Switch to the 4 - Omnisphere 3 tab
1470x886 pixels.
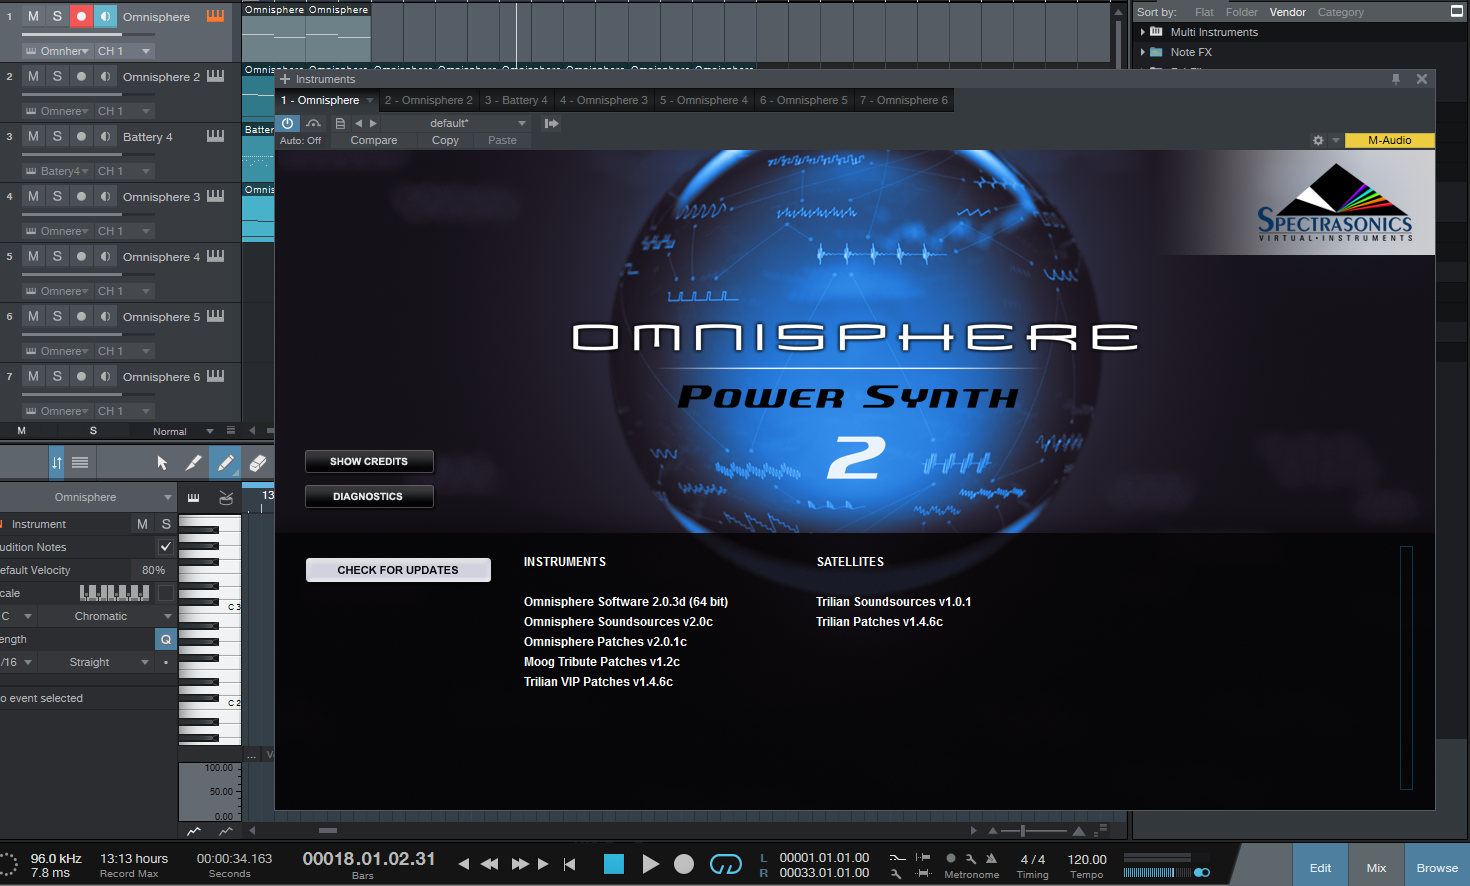[604, 100]
